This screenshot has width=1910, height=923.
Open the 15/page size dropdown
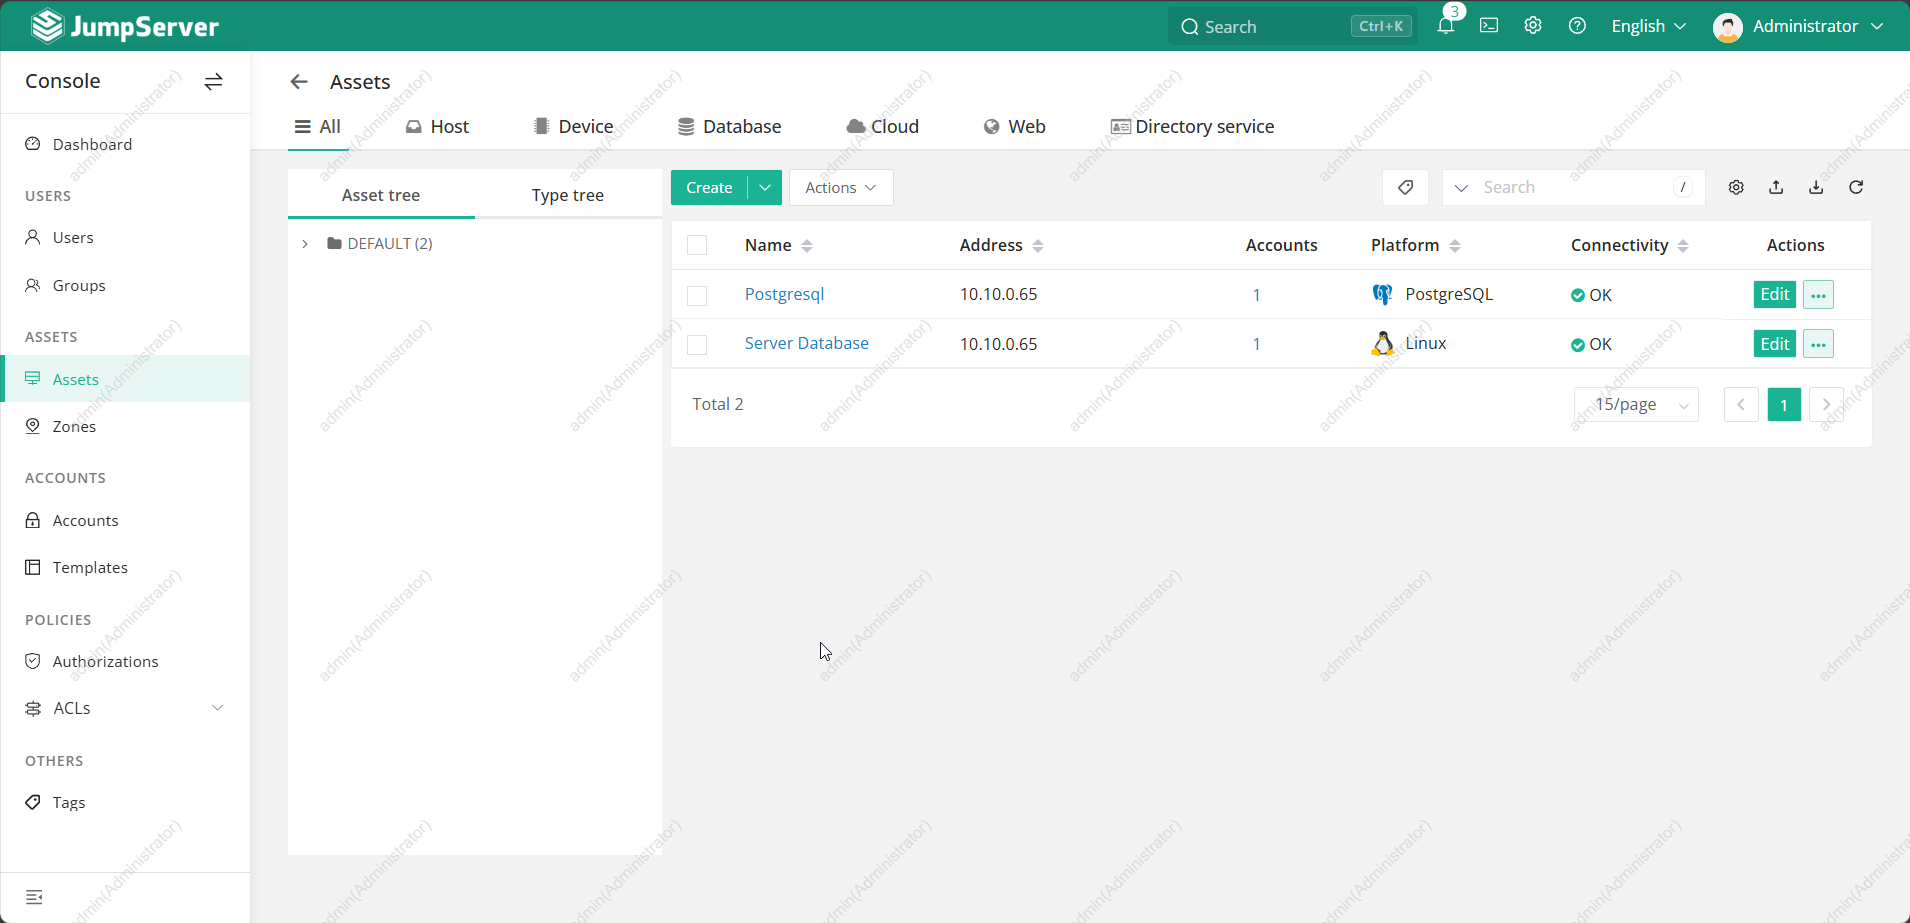(x=1636, y=405)
